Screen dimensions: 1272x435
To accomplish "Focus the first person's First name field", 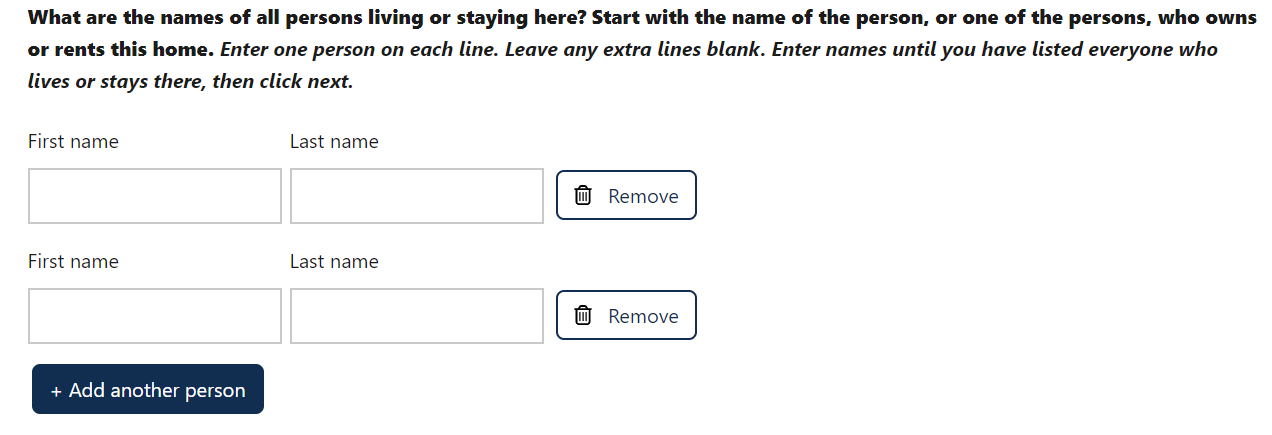I will [155, 196].
